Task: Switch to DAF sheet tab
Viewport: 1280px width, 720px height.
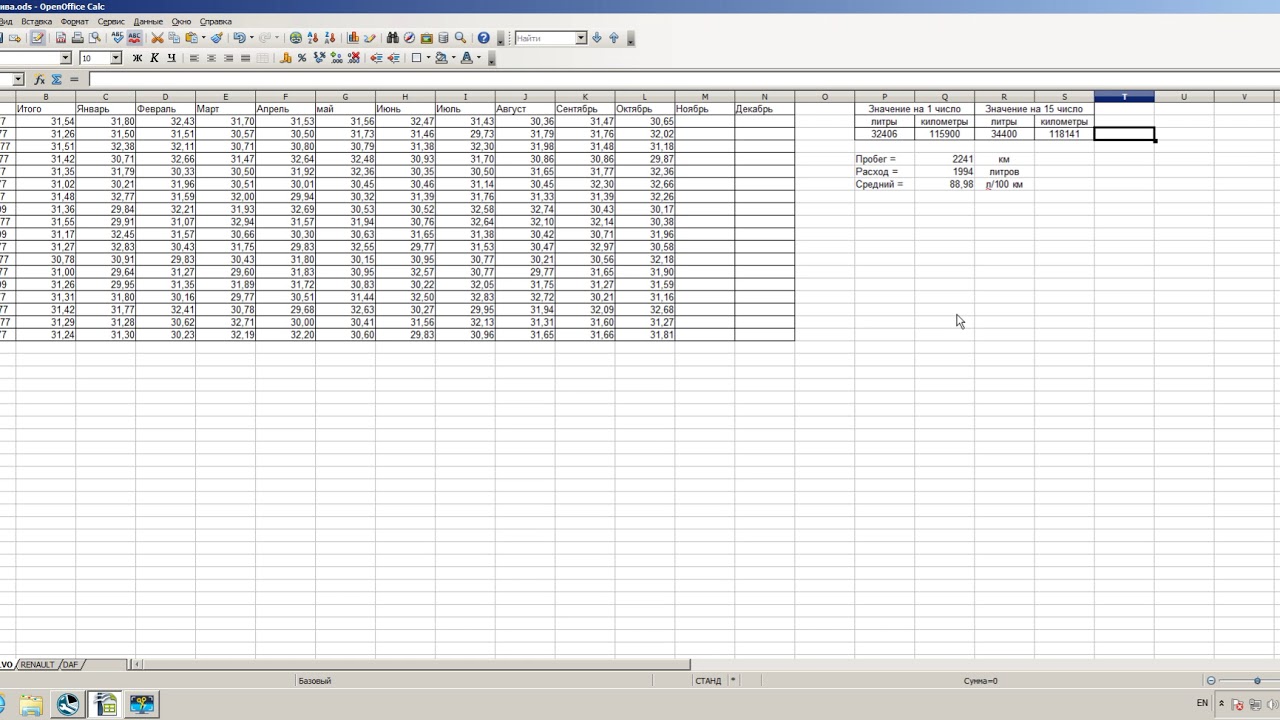Action: click(69, 664)
